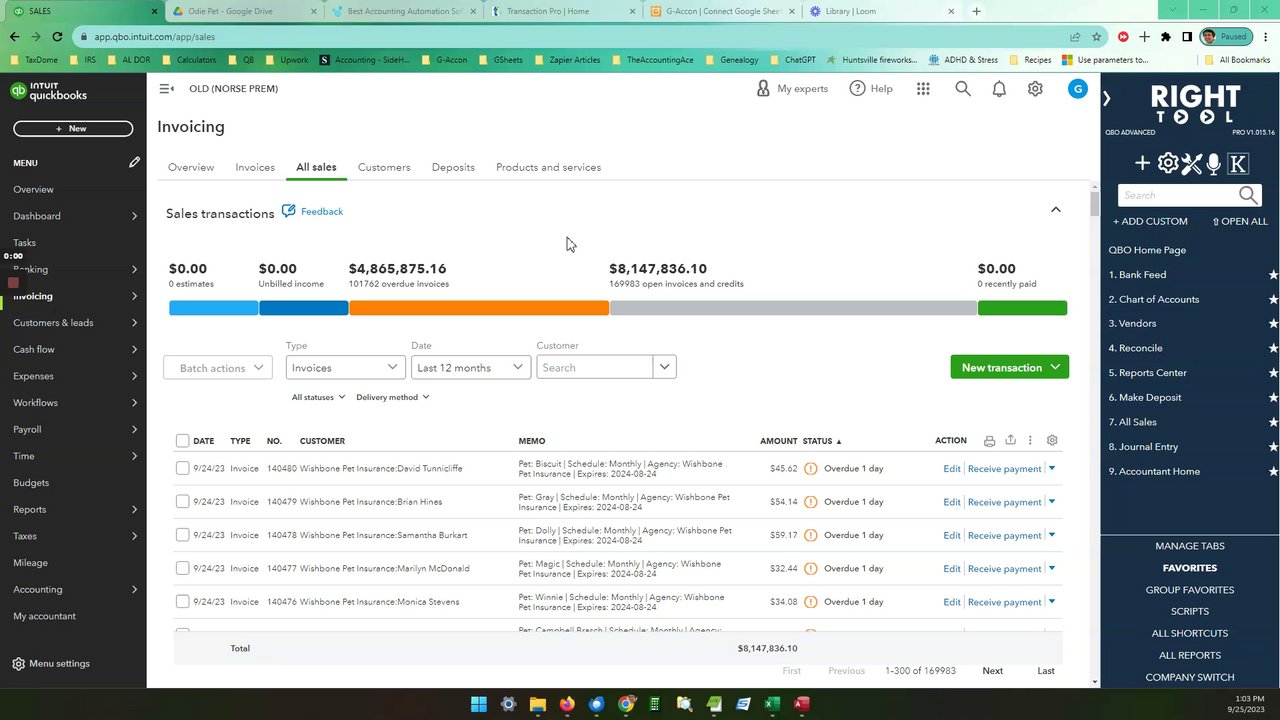
Task: Open File Explorer from the taskbar
Action: [537, 704]
